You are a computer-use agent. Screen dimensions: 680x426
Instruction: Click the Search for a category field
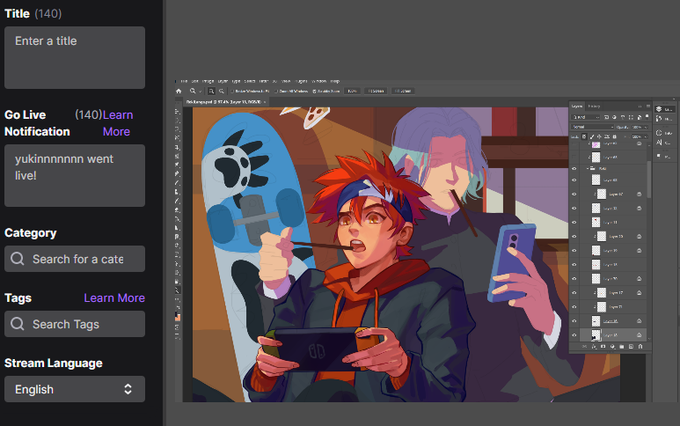pyautogui.click(x=75, y=259)
